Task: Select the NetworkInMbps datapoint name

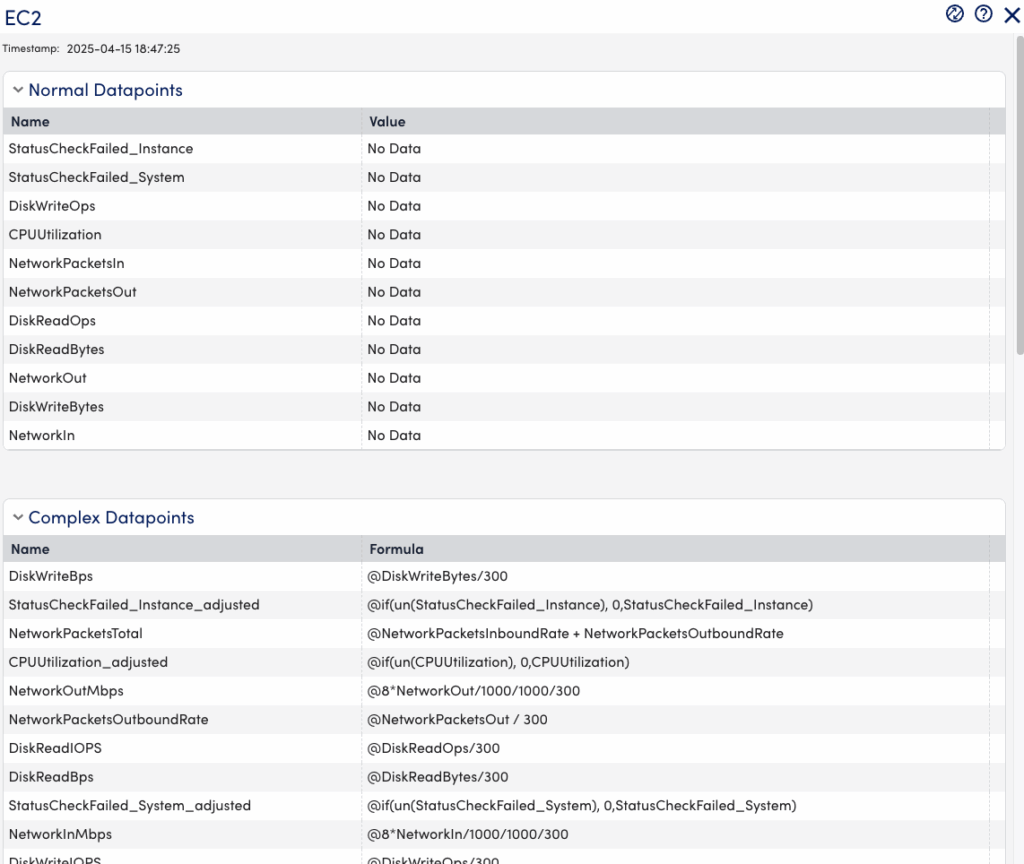Action: coord(60,835)
